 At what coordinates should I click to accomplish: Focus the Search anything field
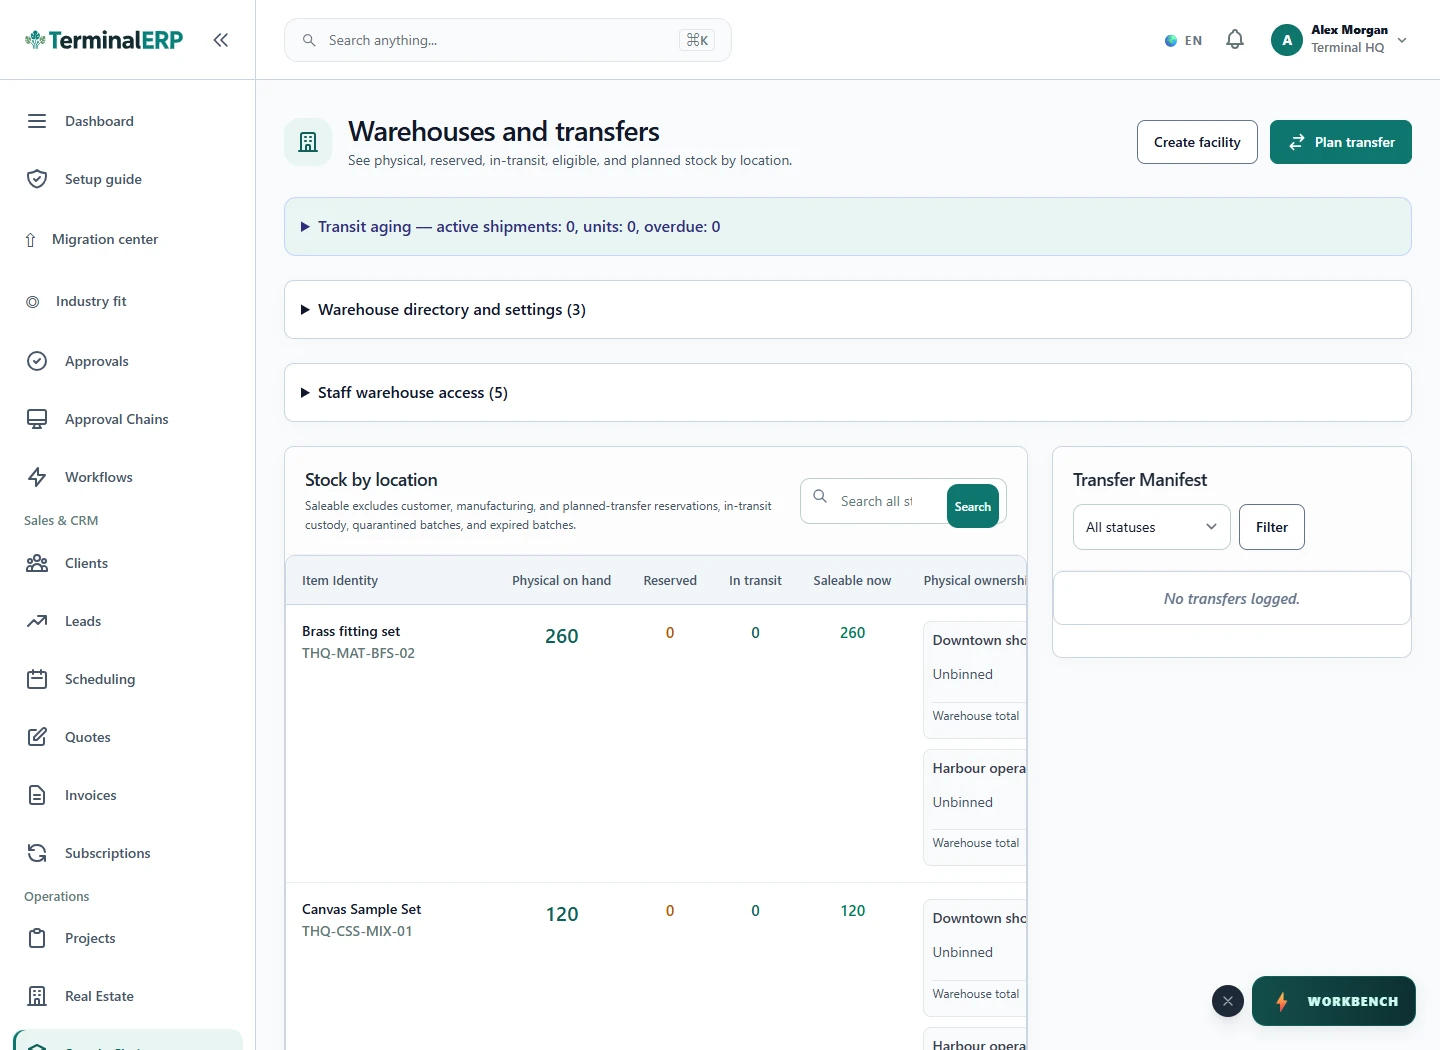pyautogui.click(x=508, y=40)
